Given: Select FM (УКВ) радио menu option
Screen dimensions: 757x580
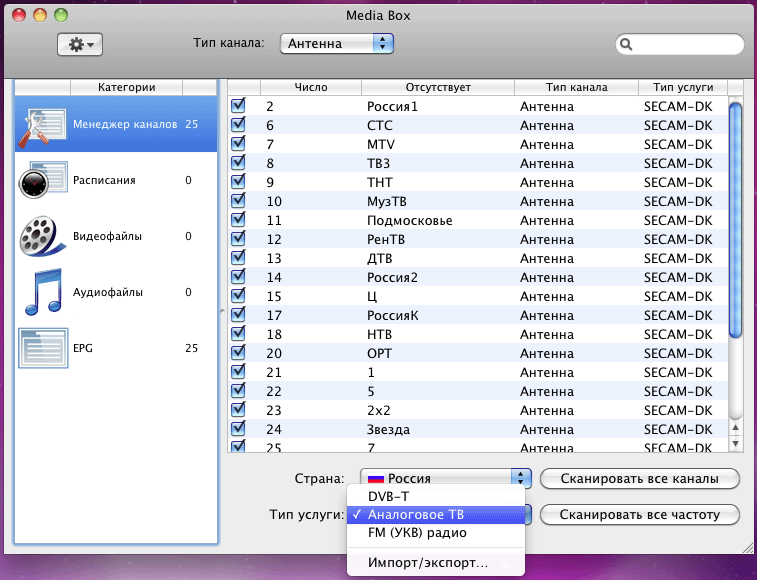Looking at the screenshot, I should click(x=417, y=532).
